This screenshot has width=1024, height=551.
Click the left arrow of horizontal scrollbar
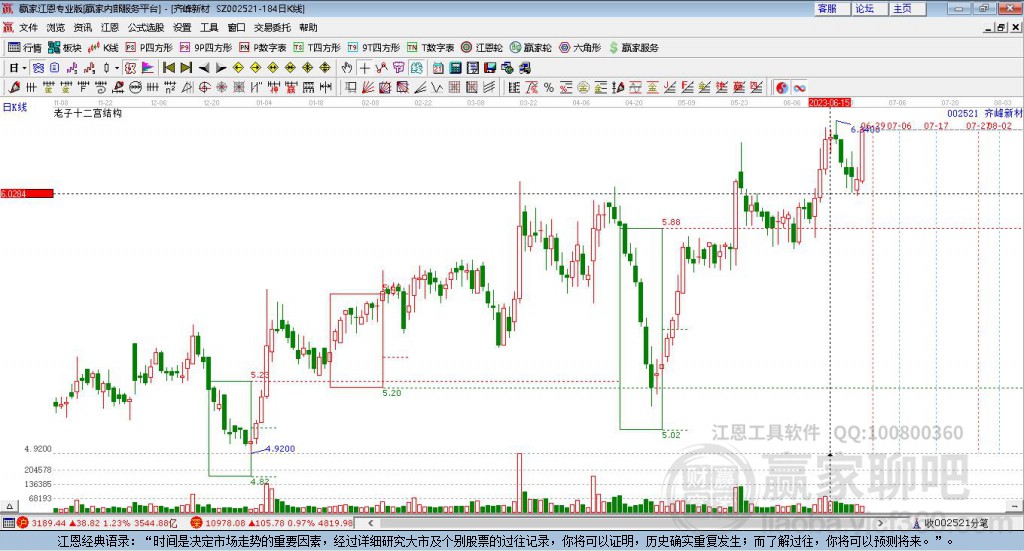tap(370, 523)
